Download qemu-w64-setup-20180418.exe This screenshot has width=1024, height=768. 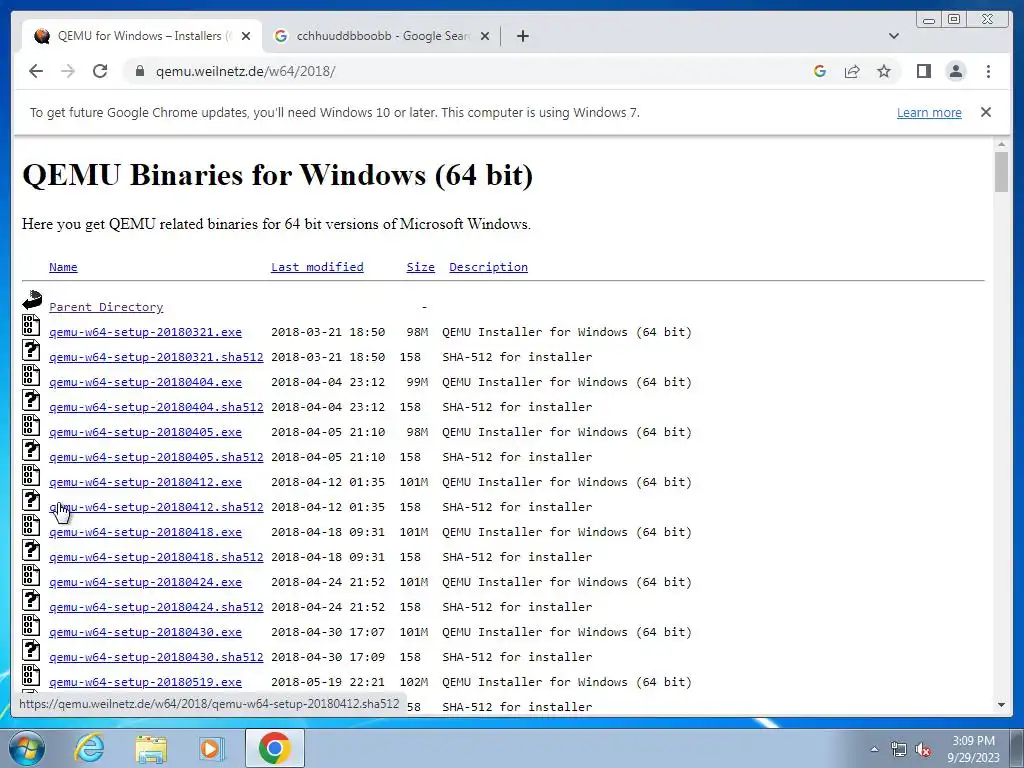click(145, 532)
